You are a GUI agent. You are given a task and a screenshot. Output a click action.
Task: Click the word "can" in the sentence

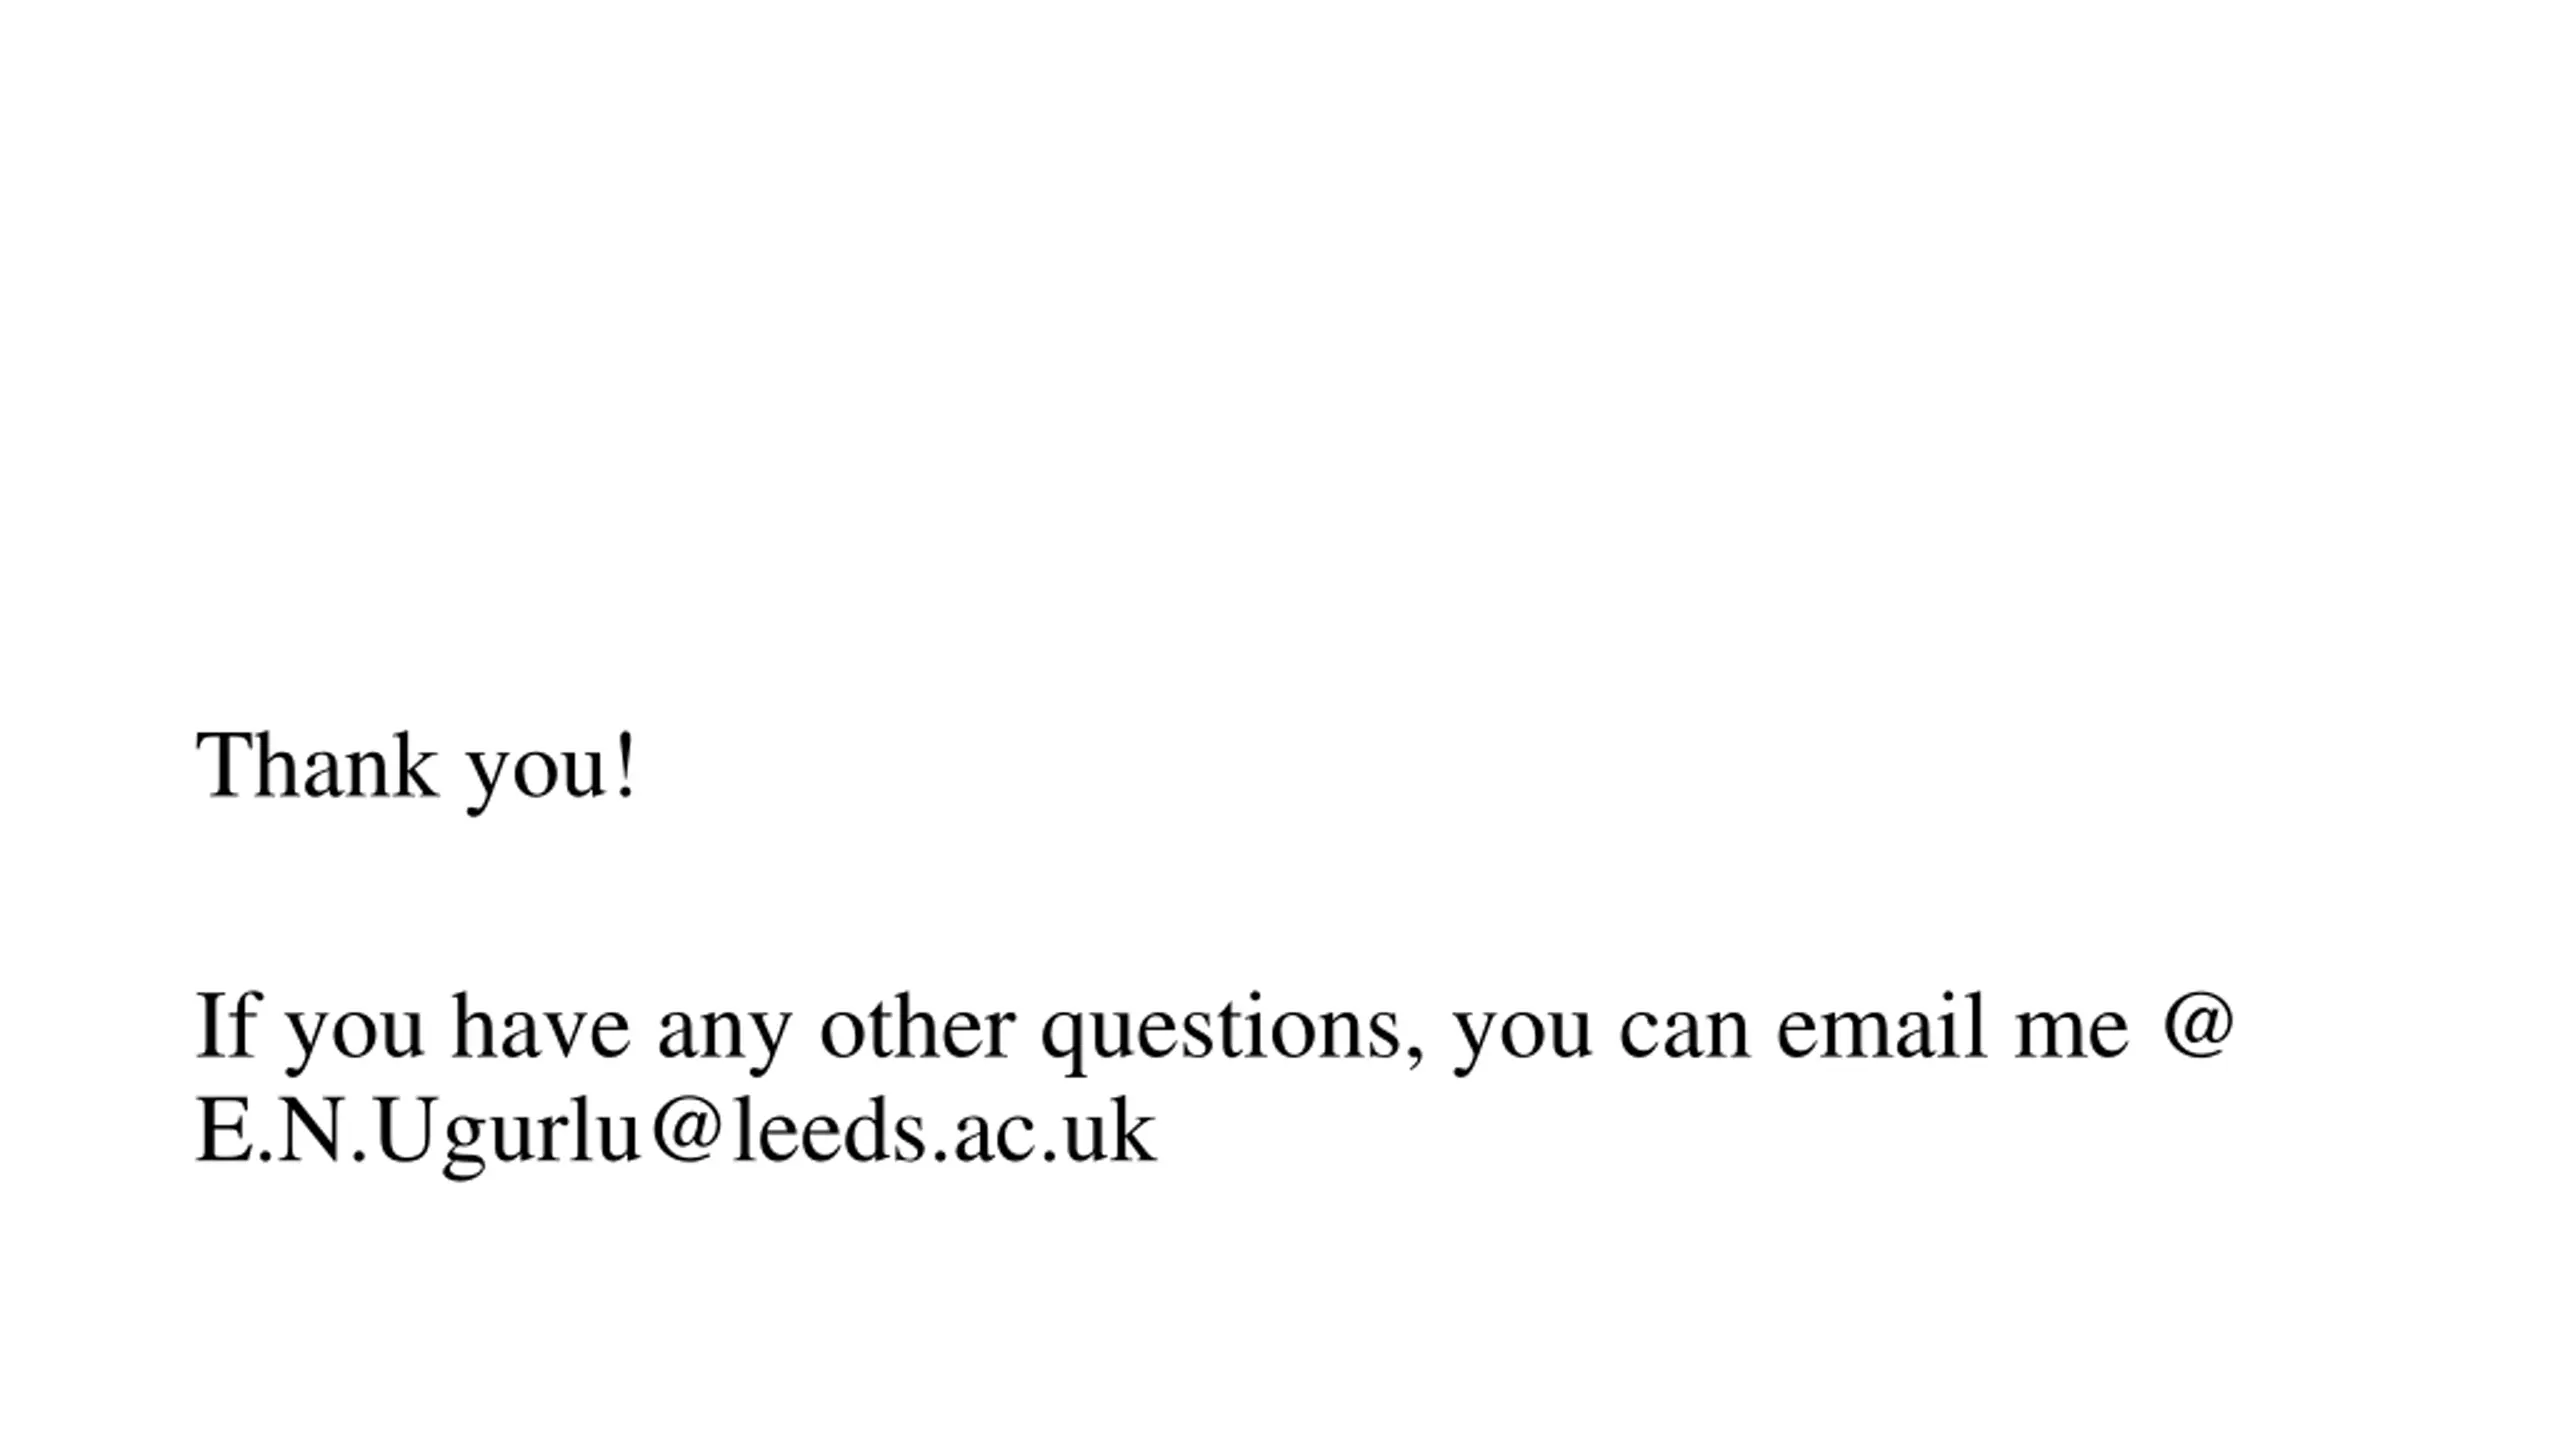click(1685, 1030)
